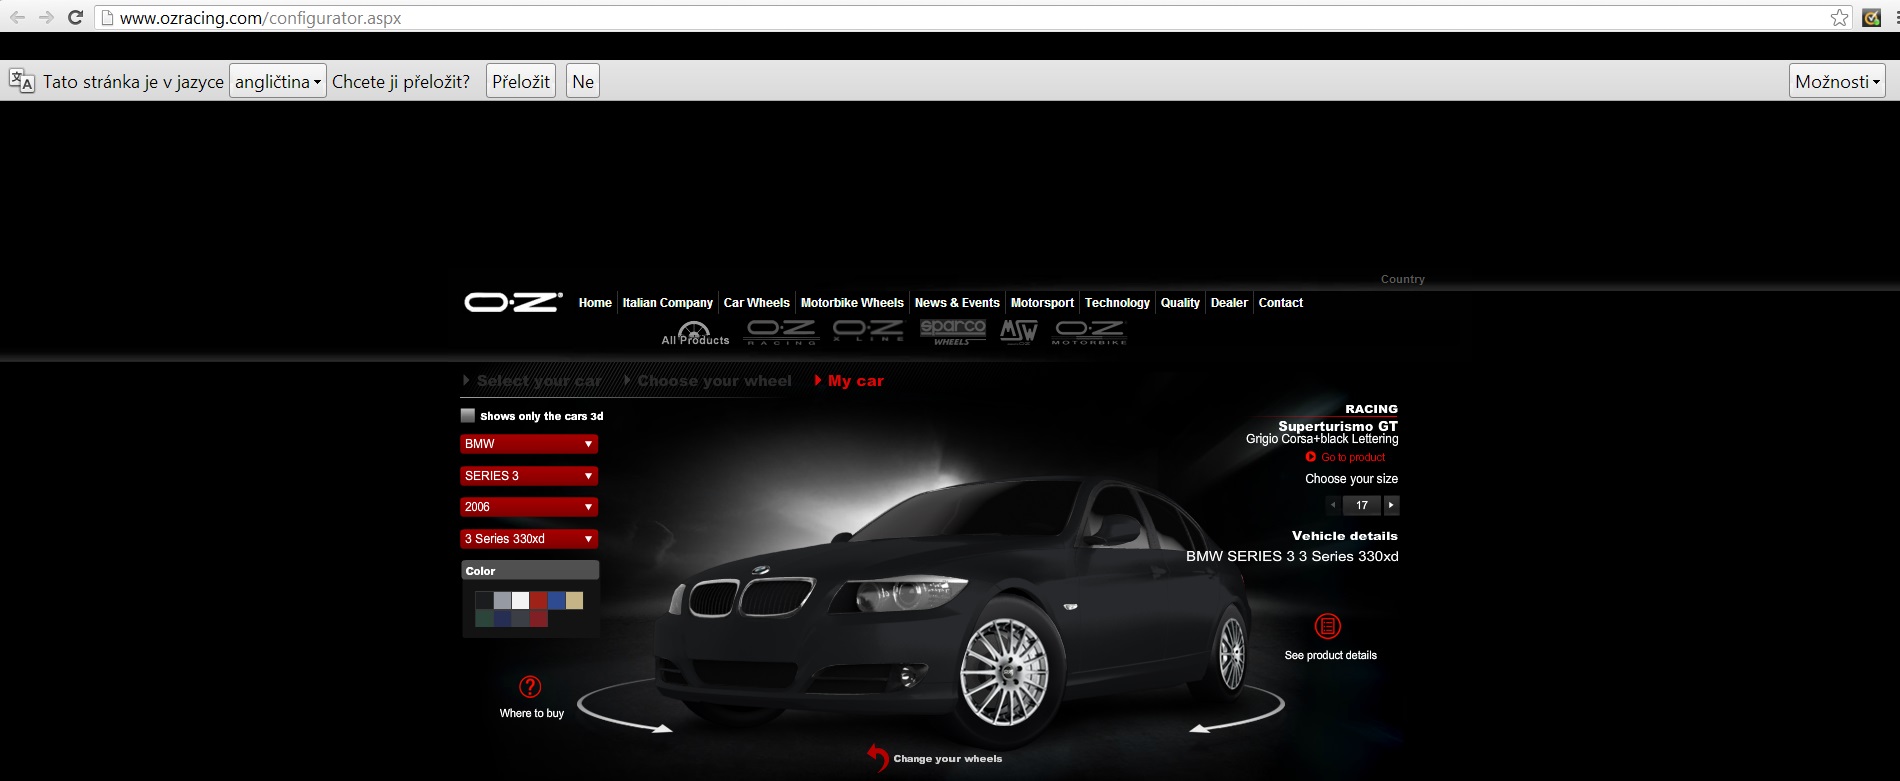The image size is (1900, 781).
Task: Open the 2006 year dropdown
Action: pyautogui.click(x=529, y=507)
